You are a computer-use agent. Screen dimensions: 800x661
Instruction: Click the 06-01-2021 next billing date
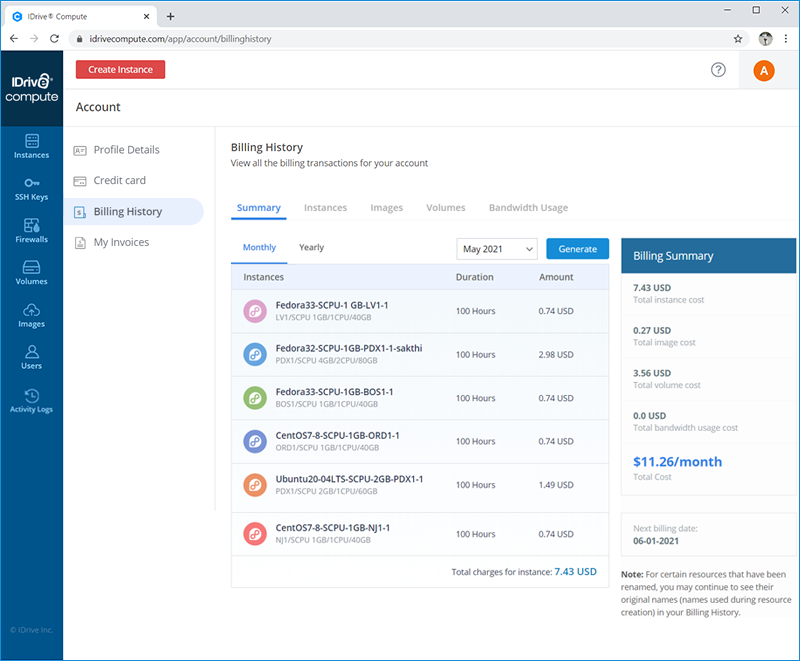coord(656,541)
